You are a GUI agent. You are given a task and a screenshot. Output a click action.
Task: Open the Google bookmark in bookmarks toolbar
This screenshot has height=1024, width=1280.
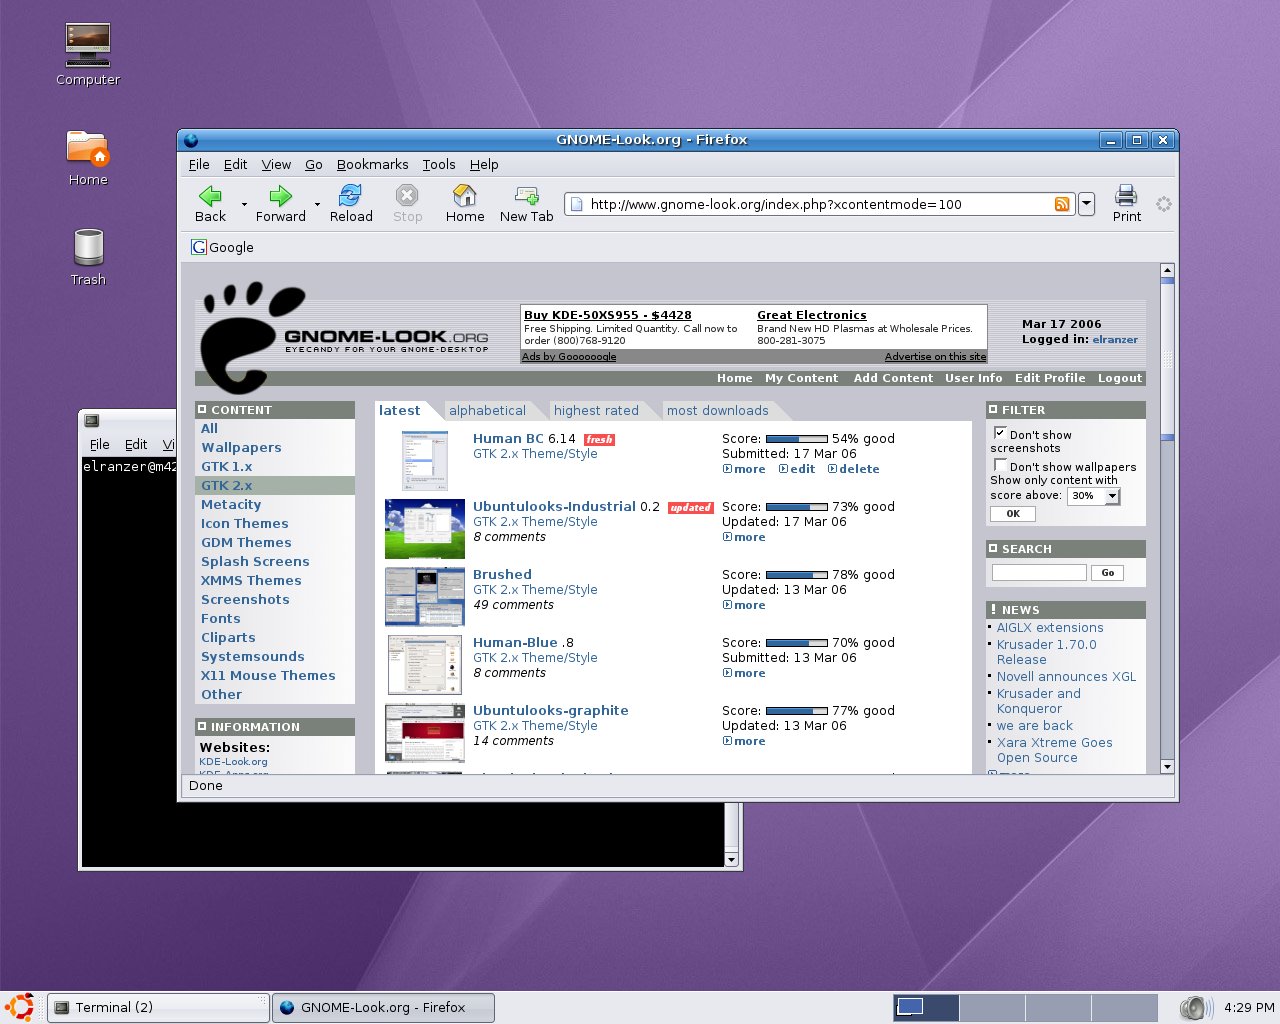click(x=223, y=247)
